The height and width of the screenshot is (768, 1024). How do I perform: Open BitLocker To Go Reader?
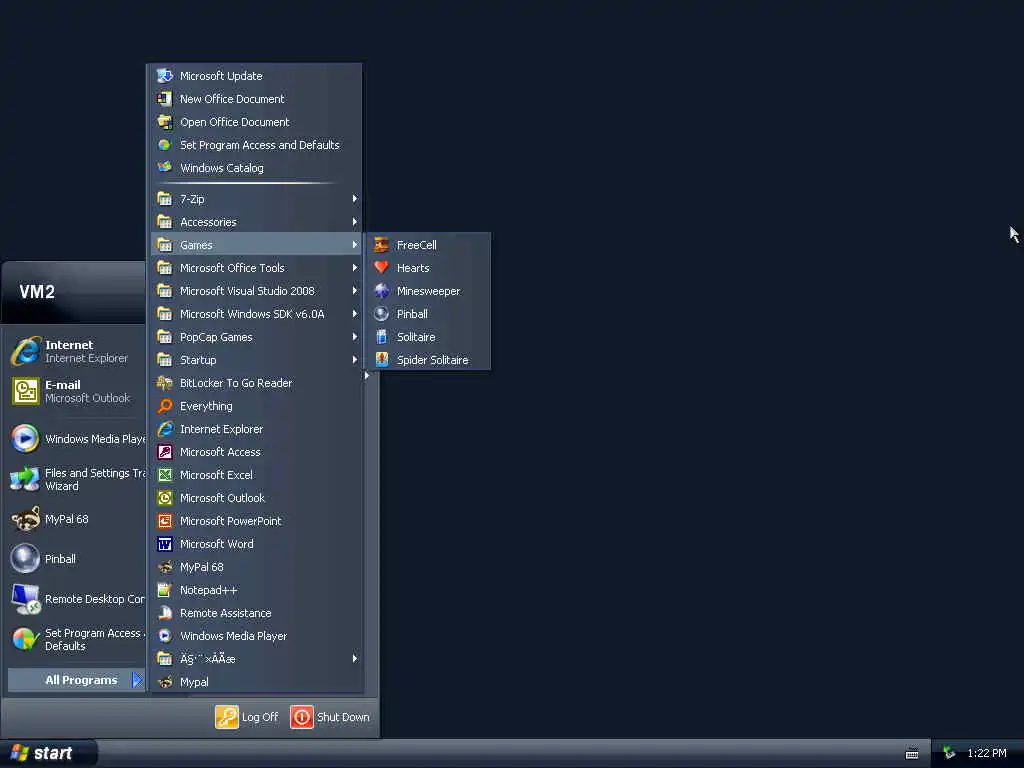[x=256, y=383]
